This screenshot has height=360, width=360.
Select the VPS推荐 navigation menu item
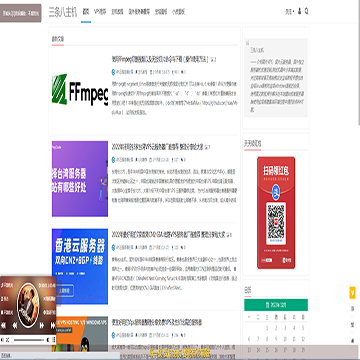(x=100, y=12)
